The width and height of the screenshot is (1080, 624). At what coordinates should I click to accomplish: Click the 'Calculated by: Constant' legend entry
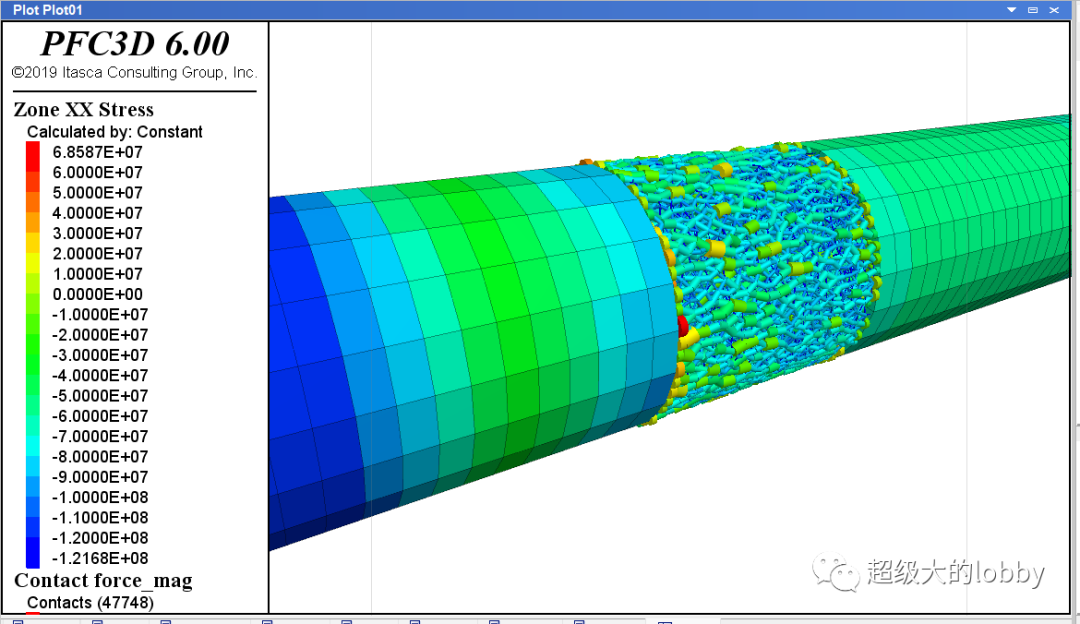pos(114,132)
